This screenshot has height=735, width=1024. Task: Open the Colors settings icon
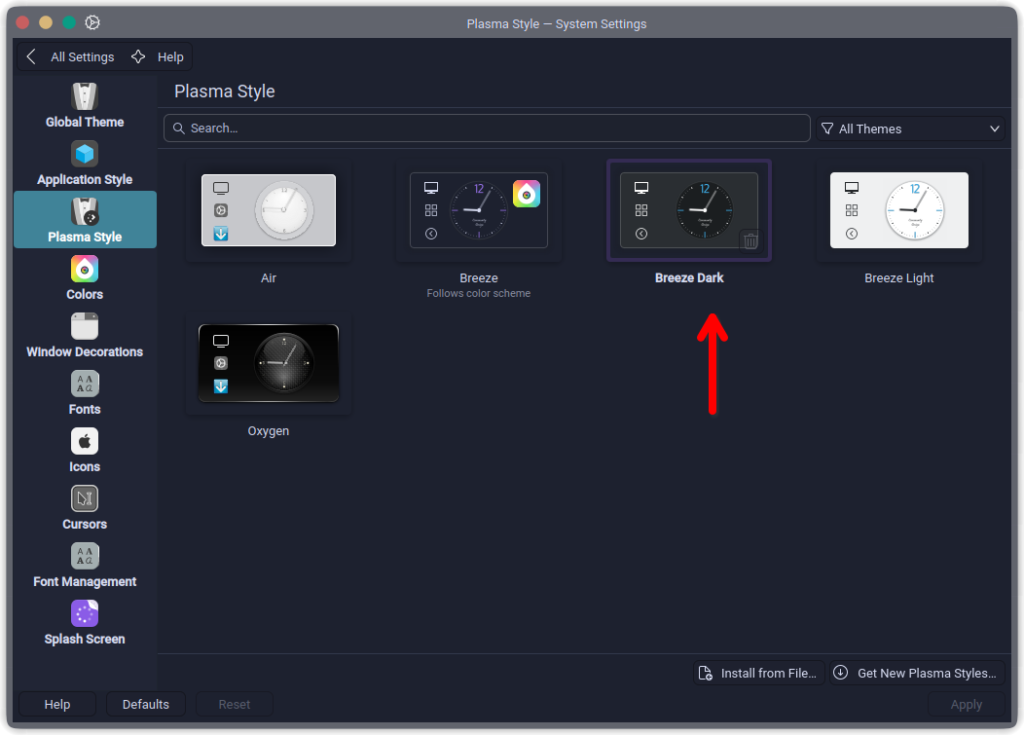(x=84, y=269)
